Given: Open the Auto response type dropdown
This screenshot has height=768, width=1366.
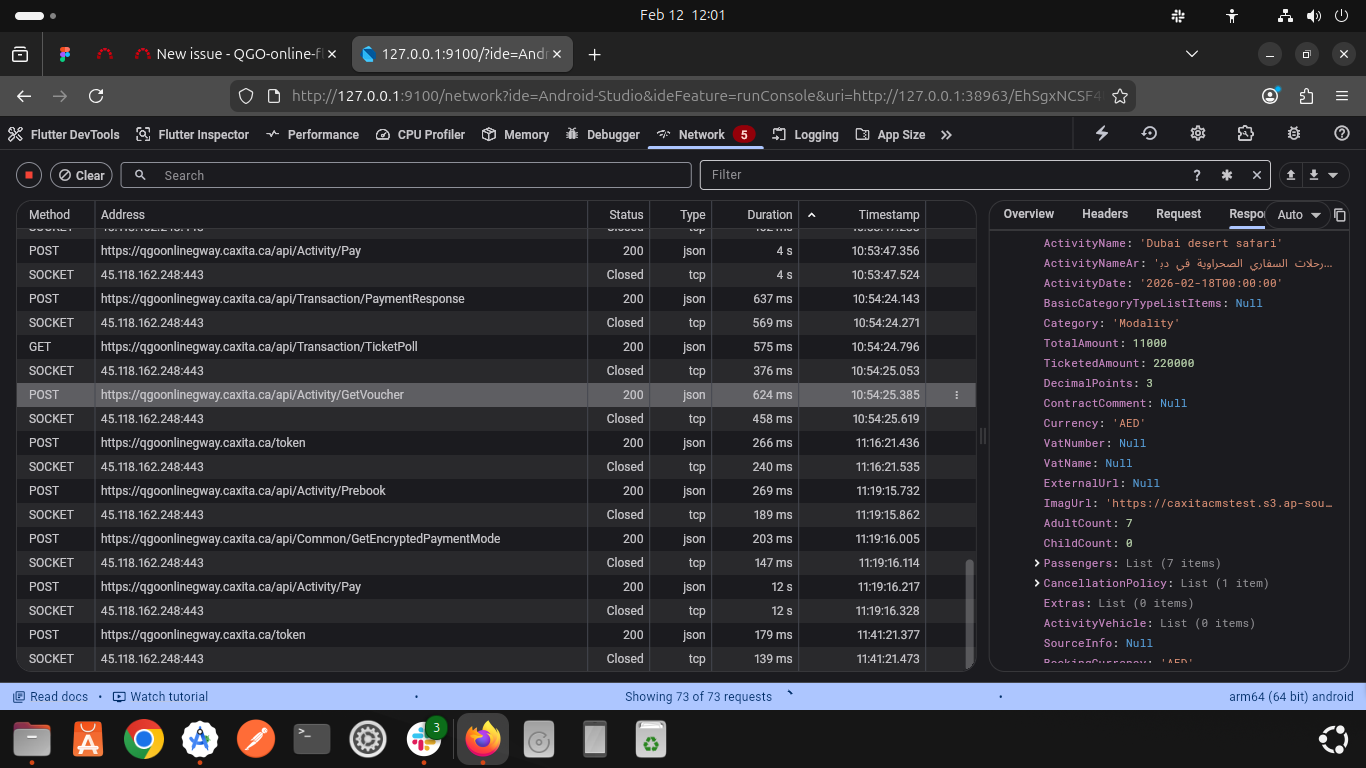Looking at the screenshot, I should [1299, 215].
